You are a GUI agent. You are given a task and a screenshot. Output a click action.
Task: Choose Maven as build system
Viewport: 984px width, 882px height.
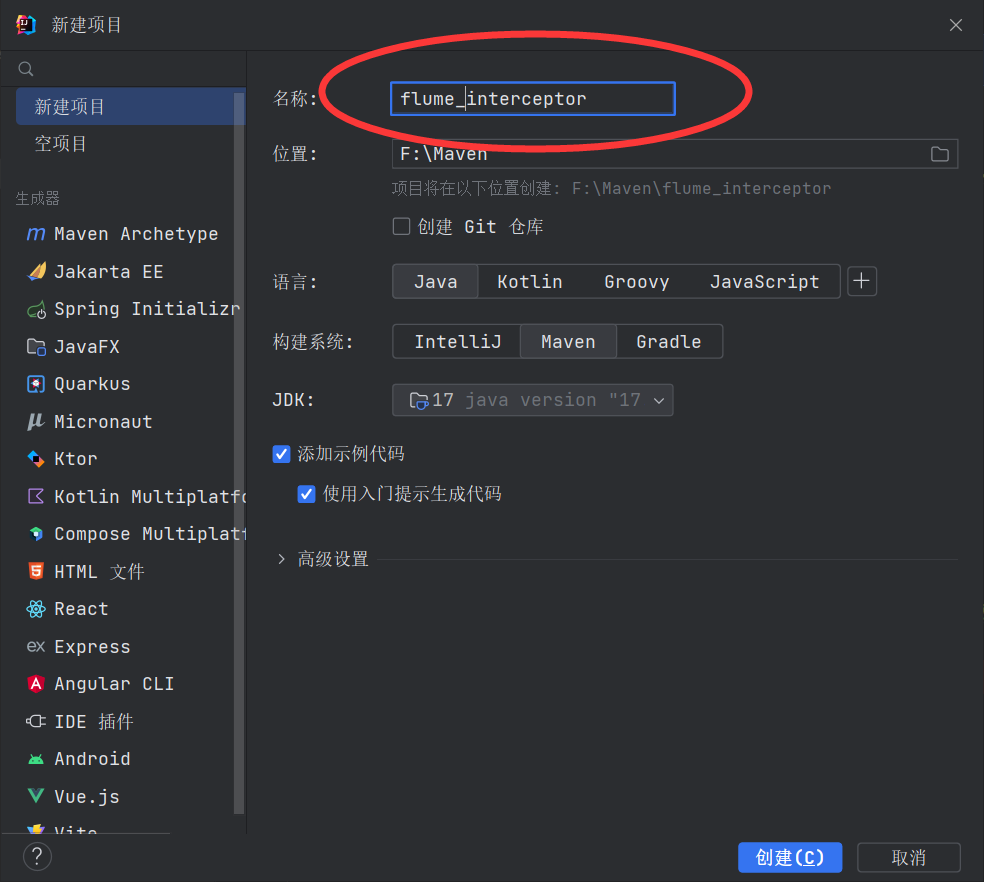569,342
